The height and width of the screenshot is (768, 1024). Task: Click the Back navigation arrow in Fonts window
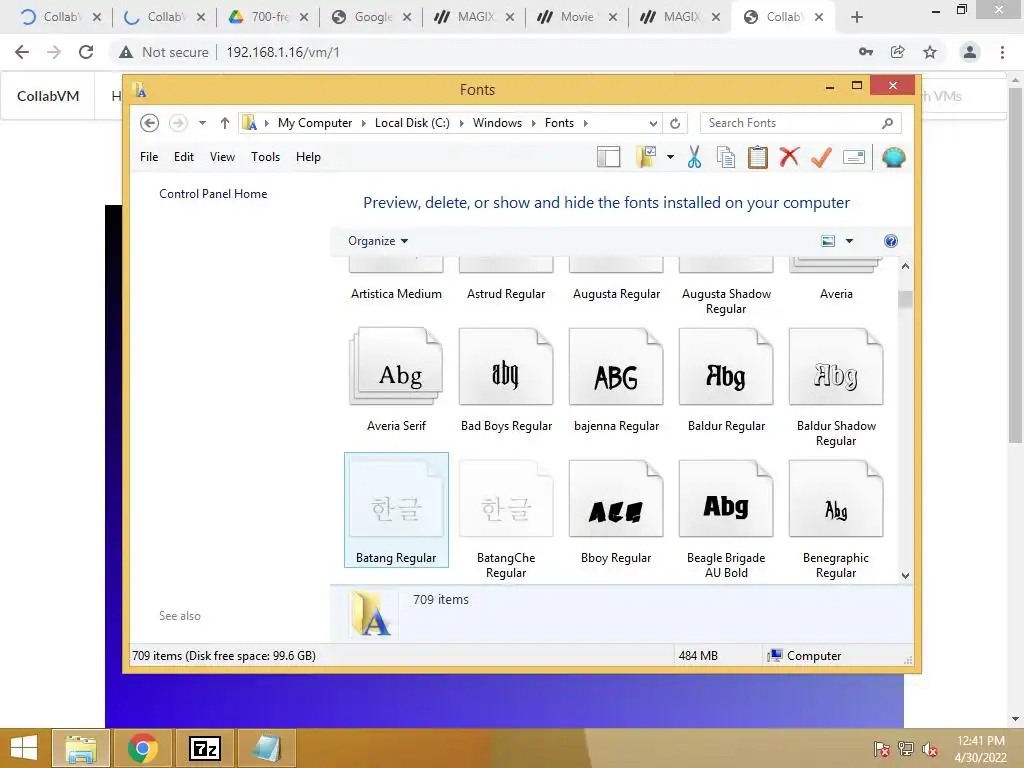(150, 123)
